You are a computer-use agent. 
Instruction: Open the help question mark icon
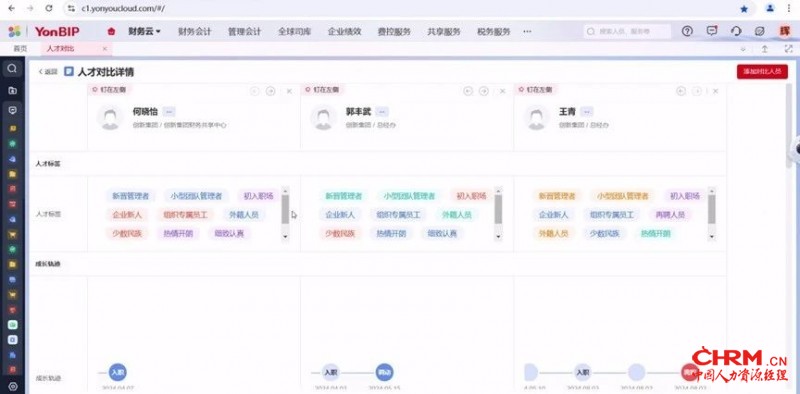click(x=687, y=31)
